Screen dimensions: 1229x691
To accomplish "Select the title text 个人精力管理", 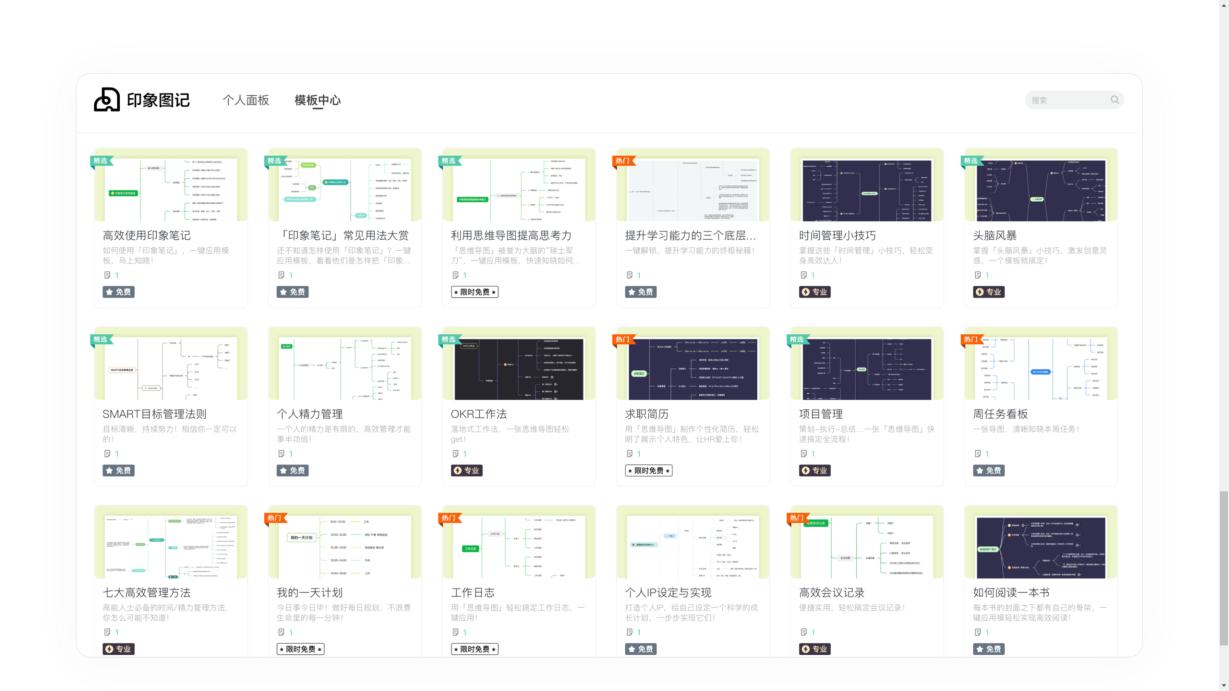I will [310, 414].
